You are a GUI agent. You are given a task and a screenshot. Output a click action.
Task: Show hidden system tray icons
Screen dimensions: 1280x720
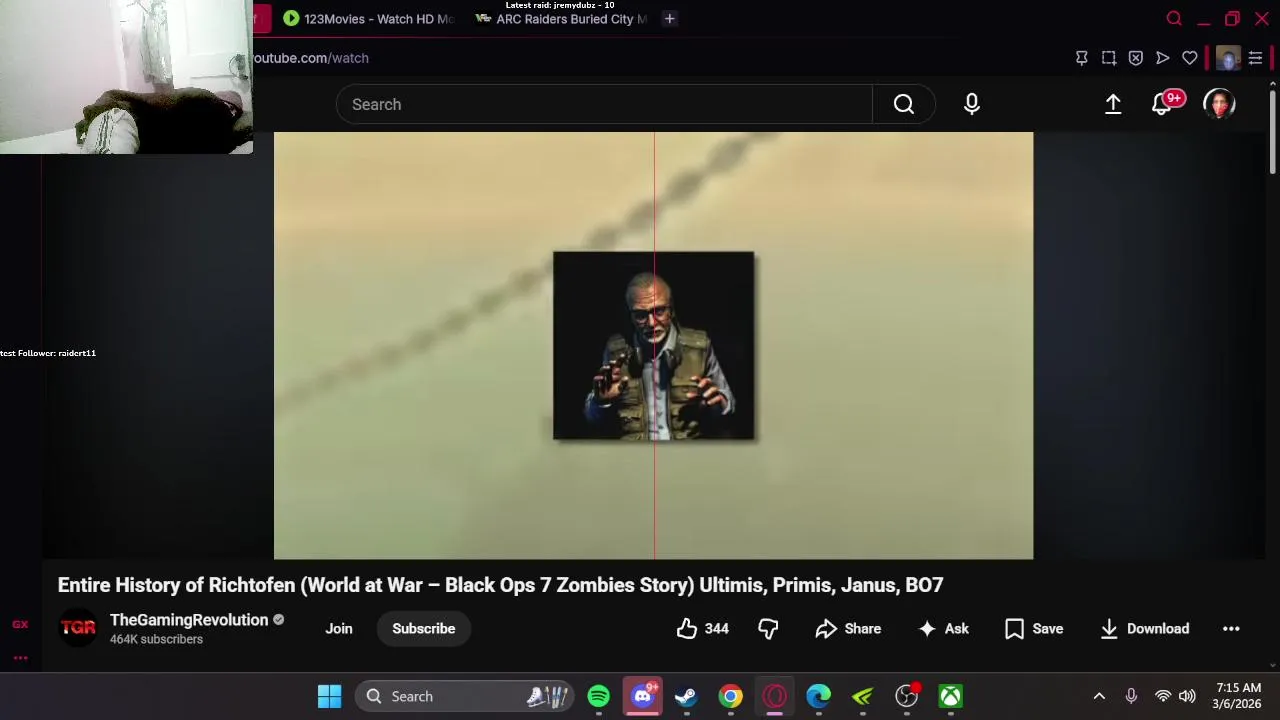(1099, 696)
